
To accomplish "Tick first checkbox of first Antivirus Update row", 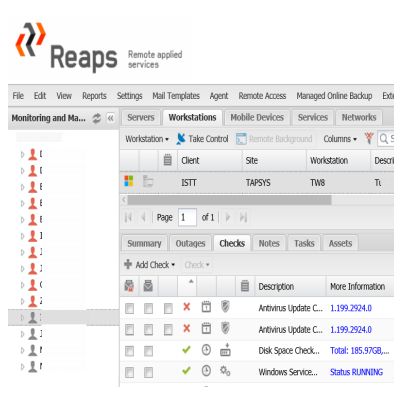I will [x=129, y=308].
